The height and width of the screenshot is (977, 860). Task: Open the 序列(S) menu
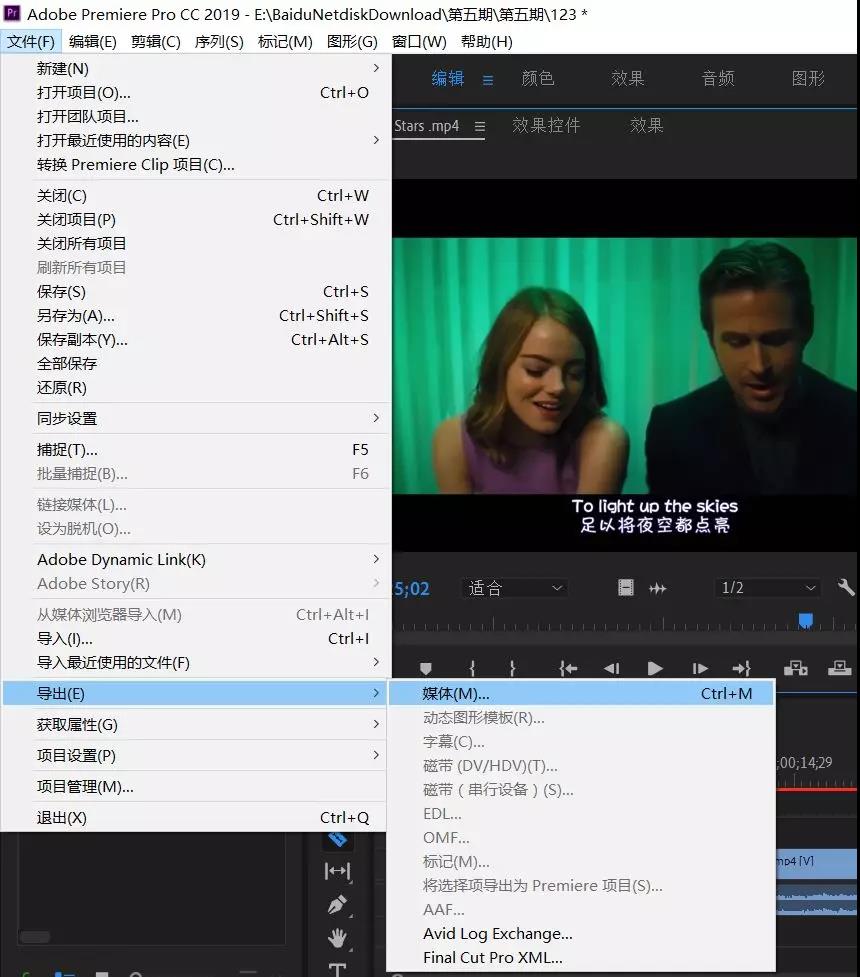click(x=219, y=42)
